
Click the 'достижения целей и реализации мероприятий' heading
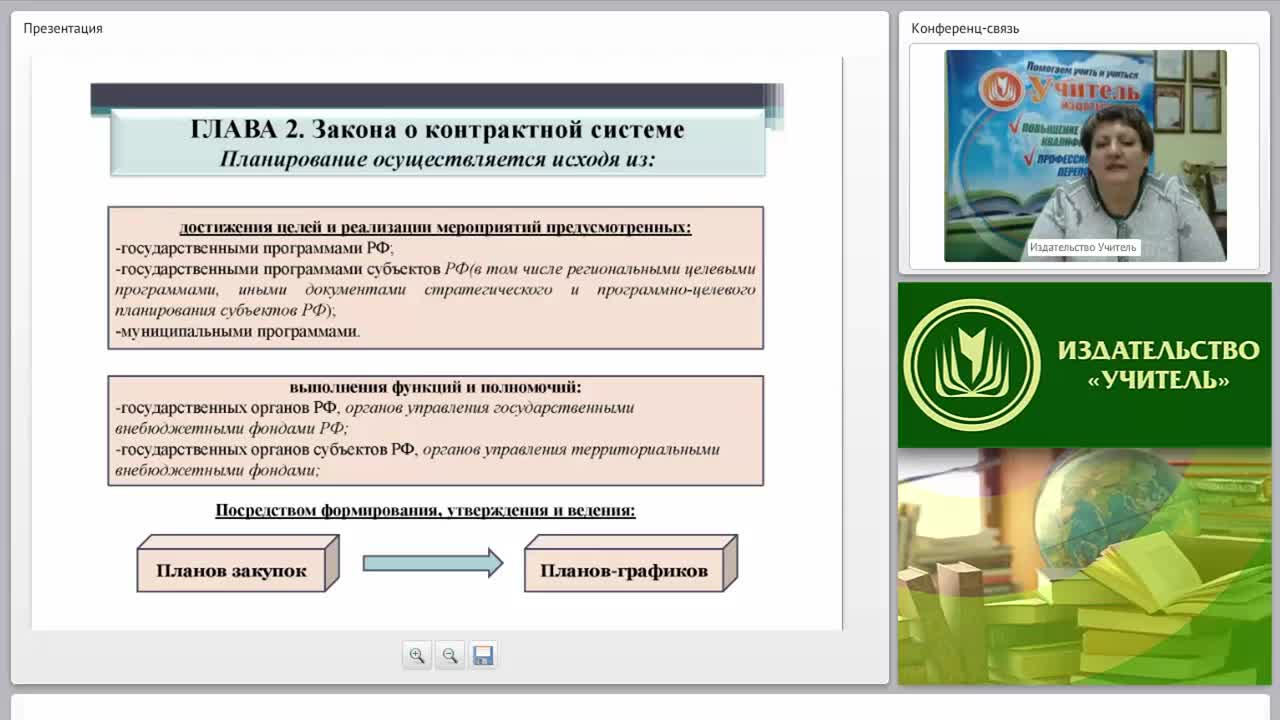click(x=435, y=227)
